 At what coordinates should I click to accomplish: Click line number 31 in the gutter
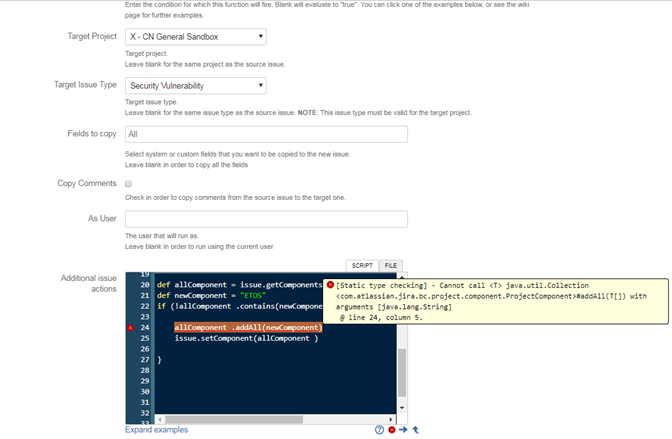145,403
